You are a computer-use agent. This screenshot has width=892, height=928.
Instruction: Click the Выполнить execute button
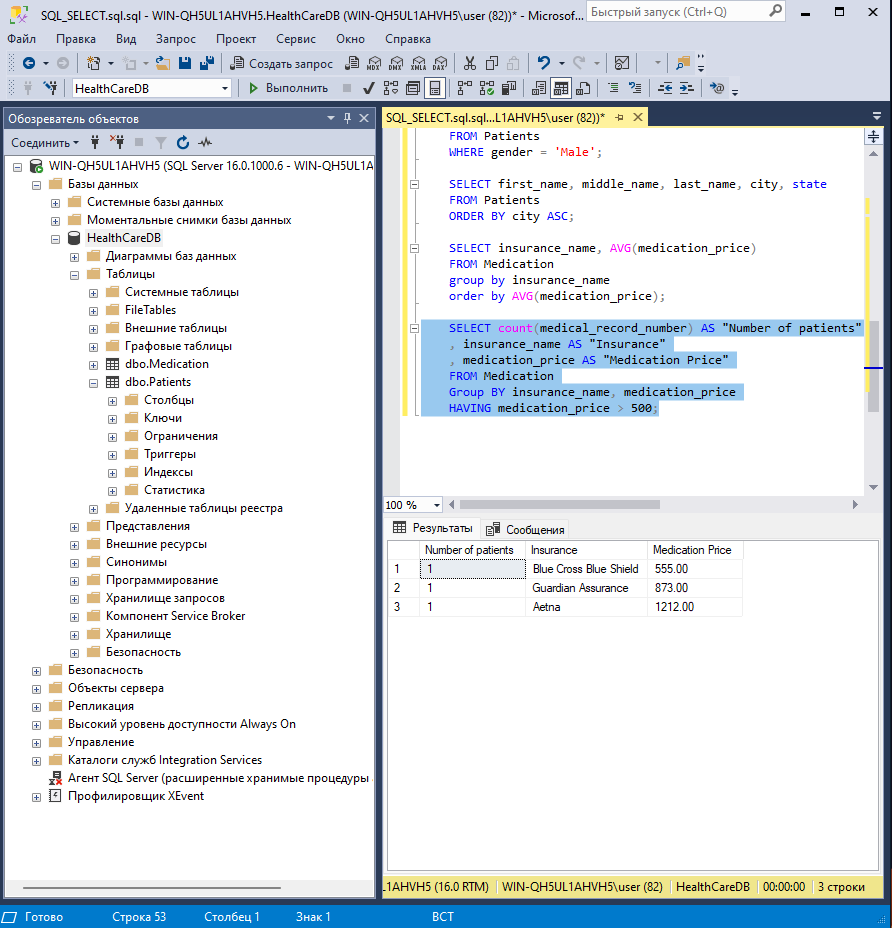tap(289, 88)
